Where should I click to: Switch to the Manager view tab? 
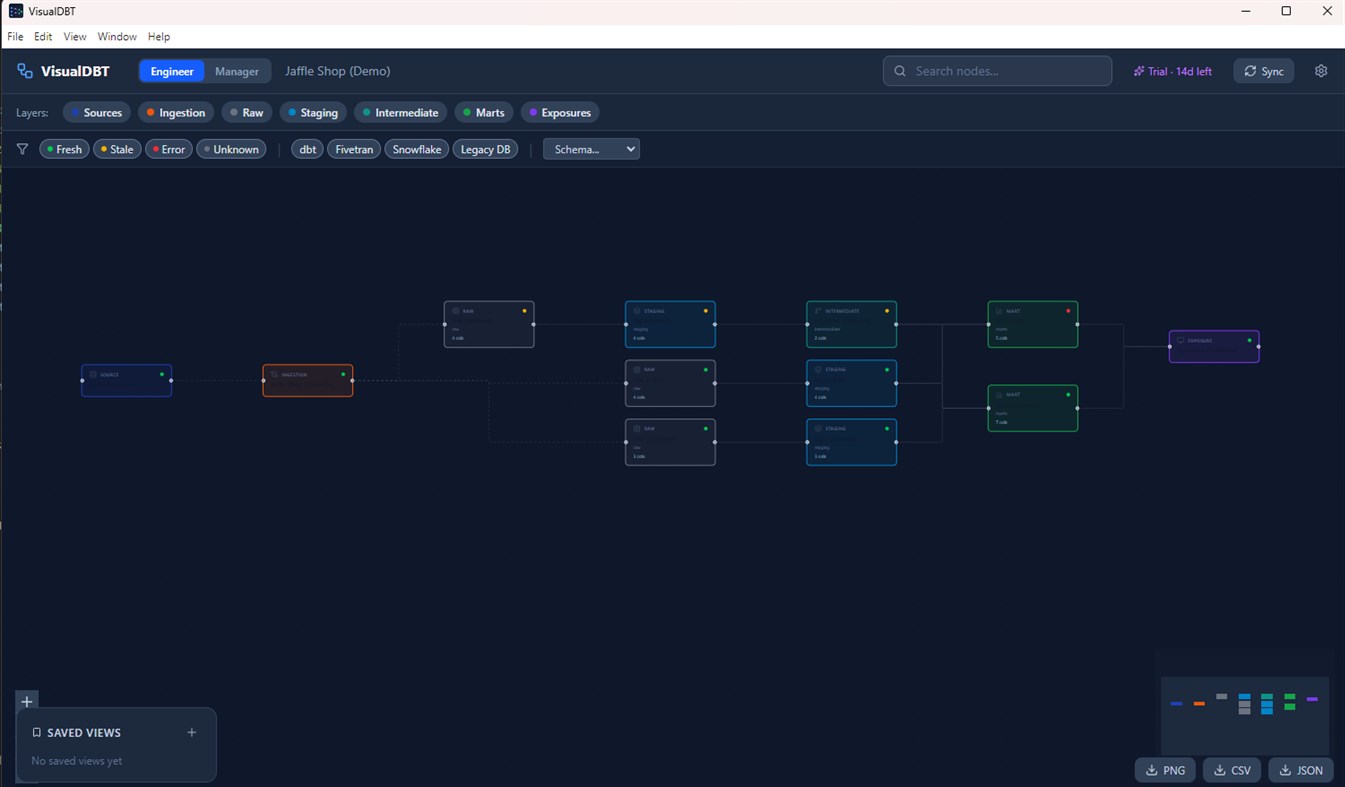(x=237, y=71)
